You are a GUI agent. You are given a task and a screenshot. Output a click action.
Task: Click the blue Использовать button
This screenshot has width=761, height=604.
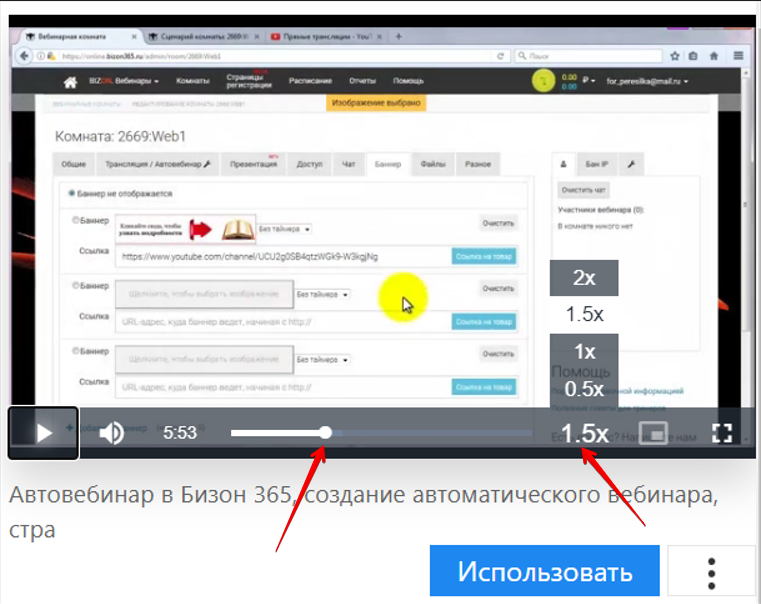coord(545,573)
